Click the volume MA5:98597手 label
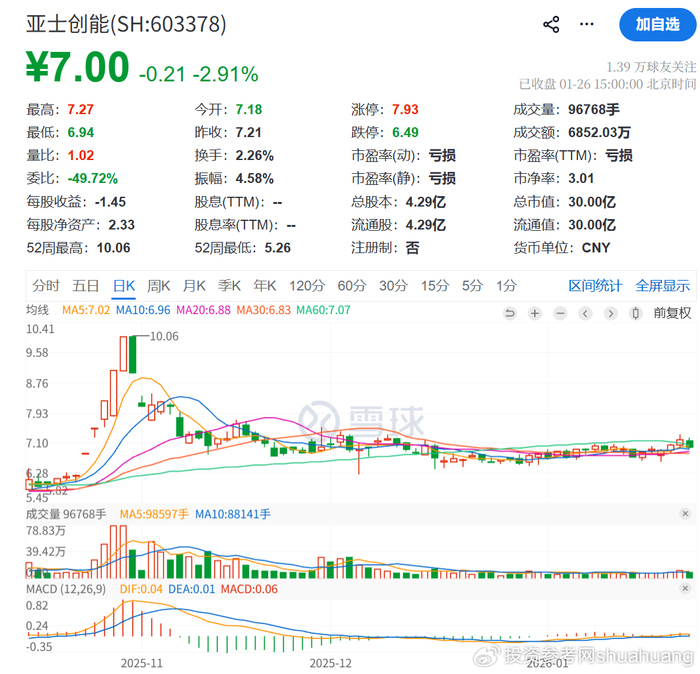The width and height of the screenshot is (700, 674). [154, 514]
